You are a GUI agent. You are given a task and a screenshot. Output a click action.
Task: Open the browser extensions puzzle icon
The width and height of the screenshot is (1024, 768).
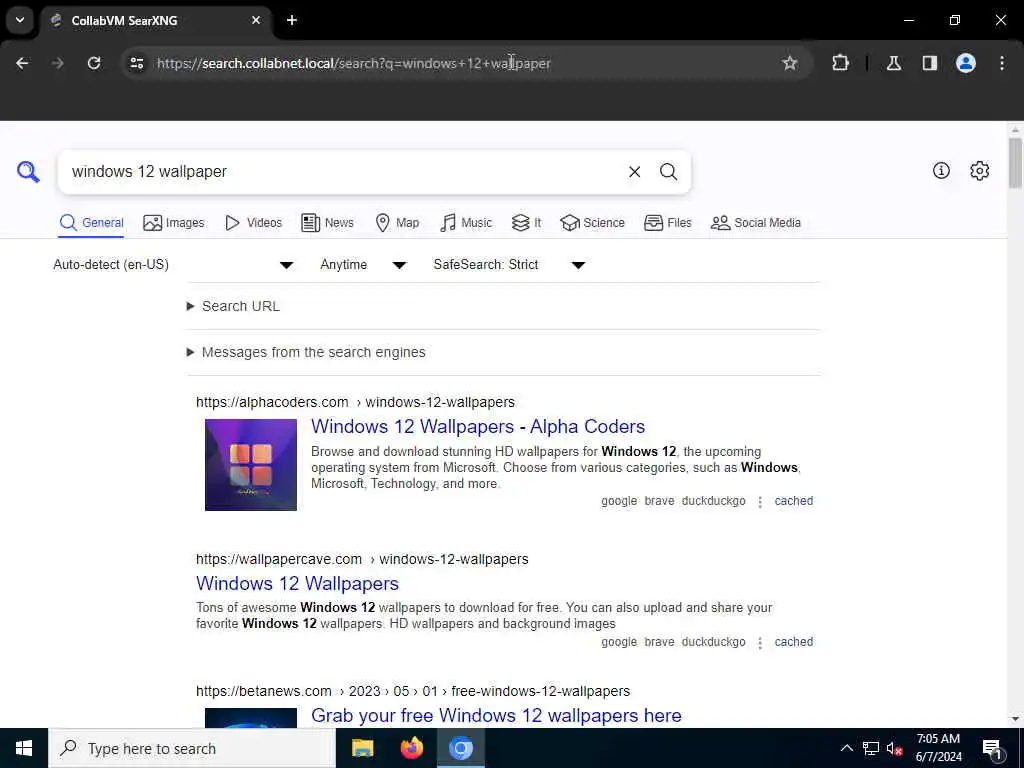point(840,63)
